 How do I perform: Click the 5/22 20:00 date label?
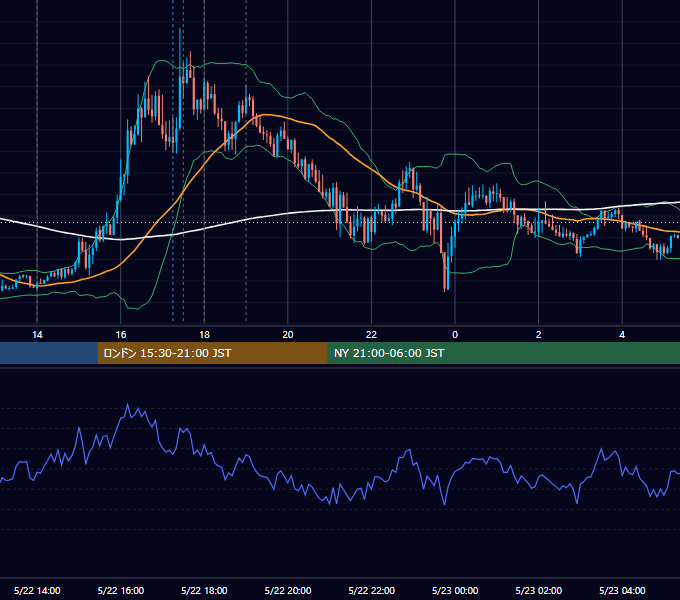pos(288,590)
